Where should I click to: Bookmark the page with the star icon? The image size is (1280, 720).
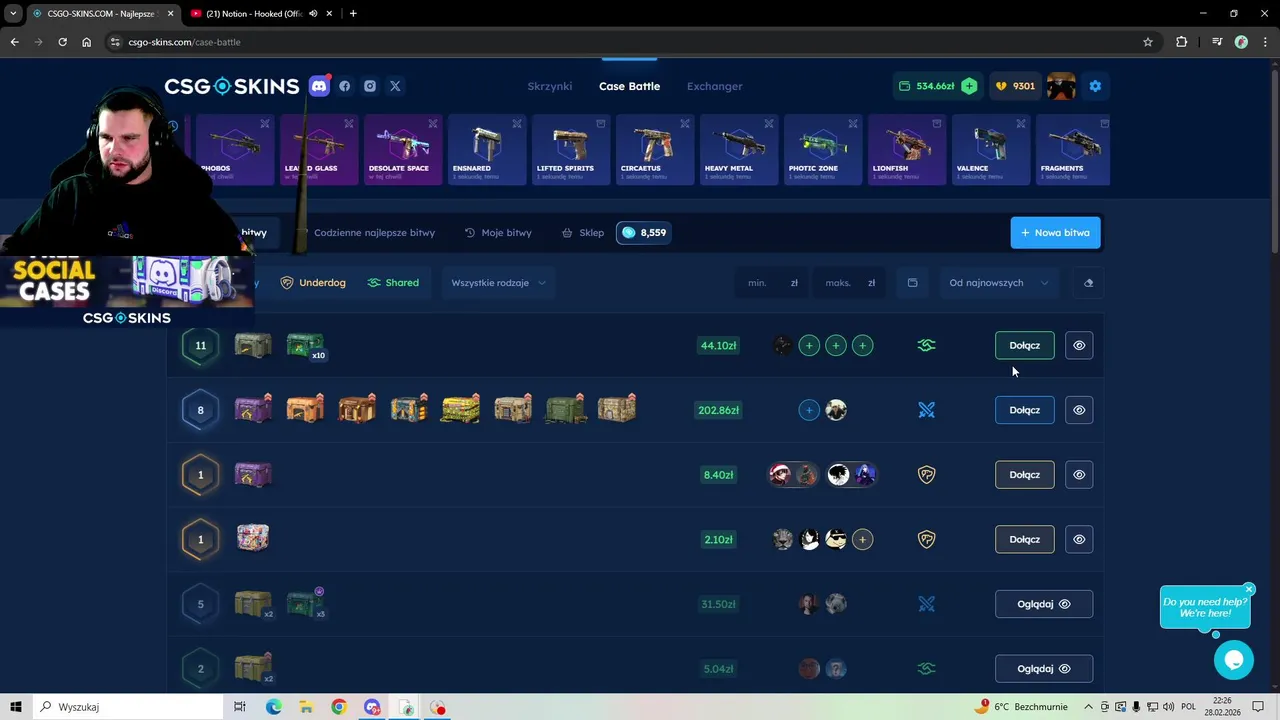1148,42
